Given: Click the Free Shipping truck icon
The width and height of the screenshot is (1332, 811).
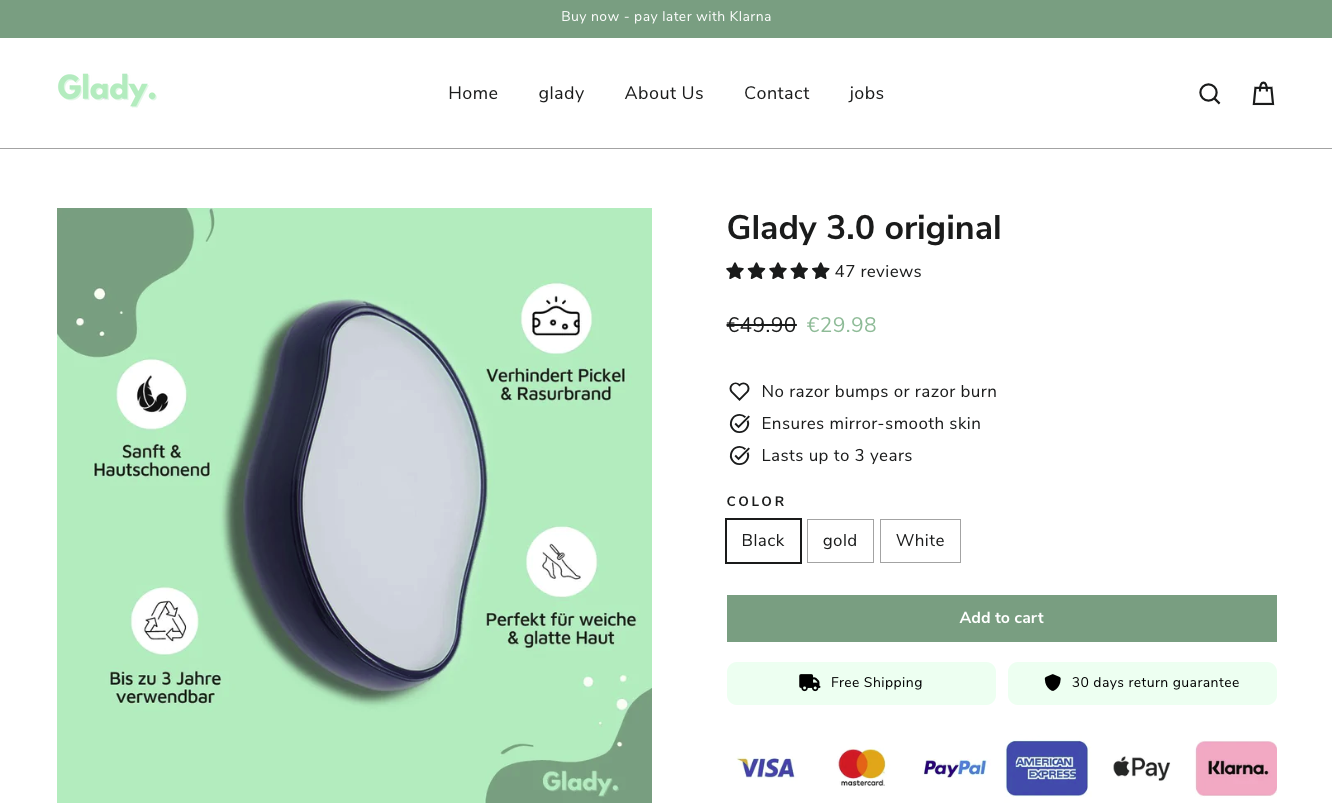Looking at the screenshot, I should (x=808, y=682).
